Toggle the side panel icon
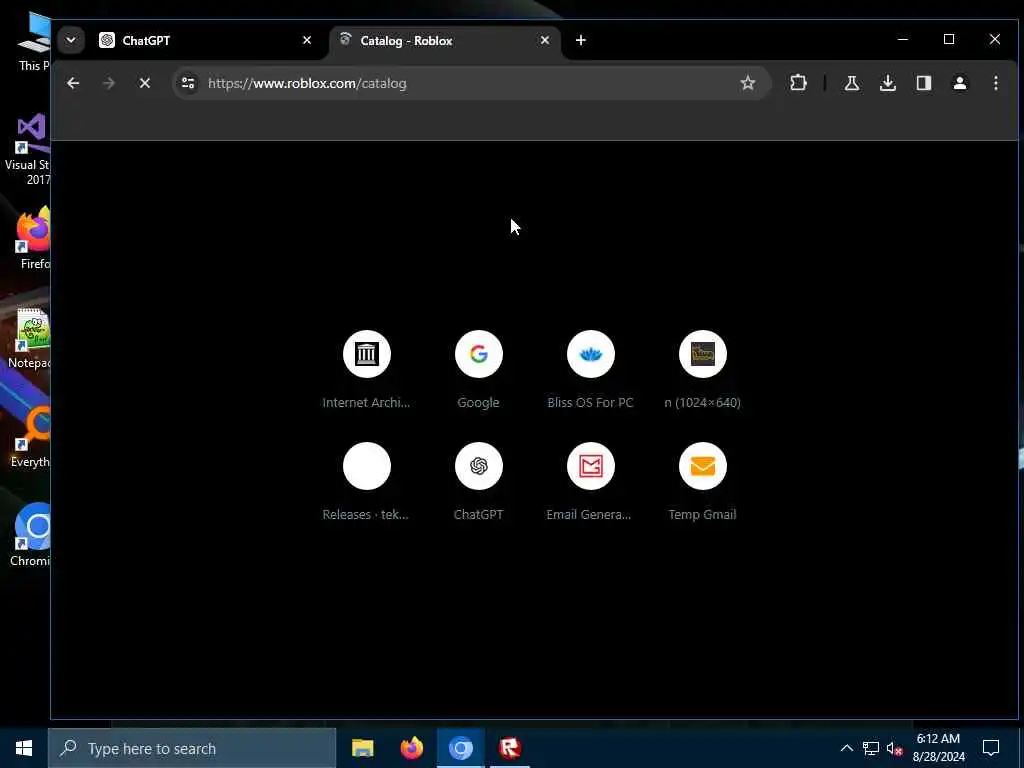 [x=923, y=83]
